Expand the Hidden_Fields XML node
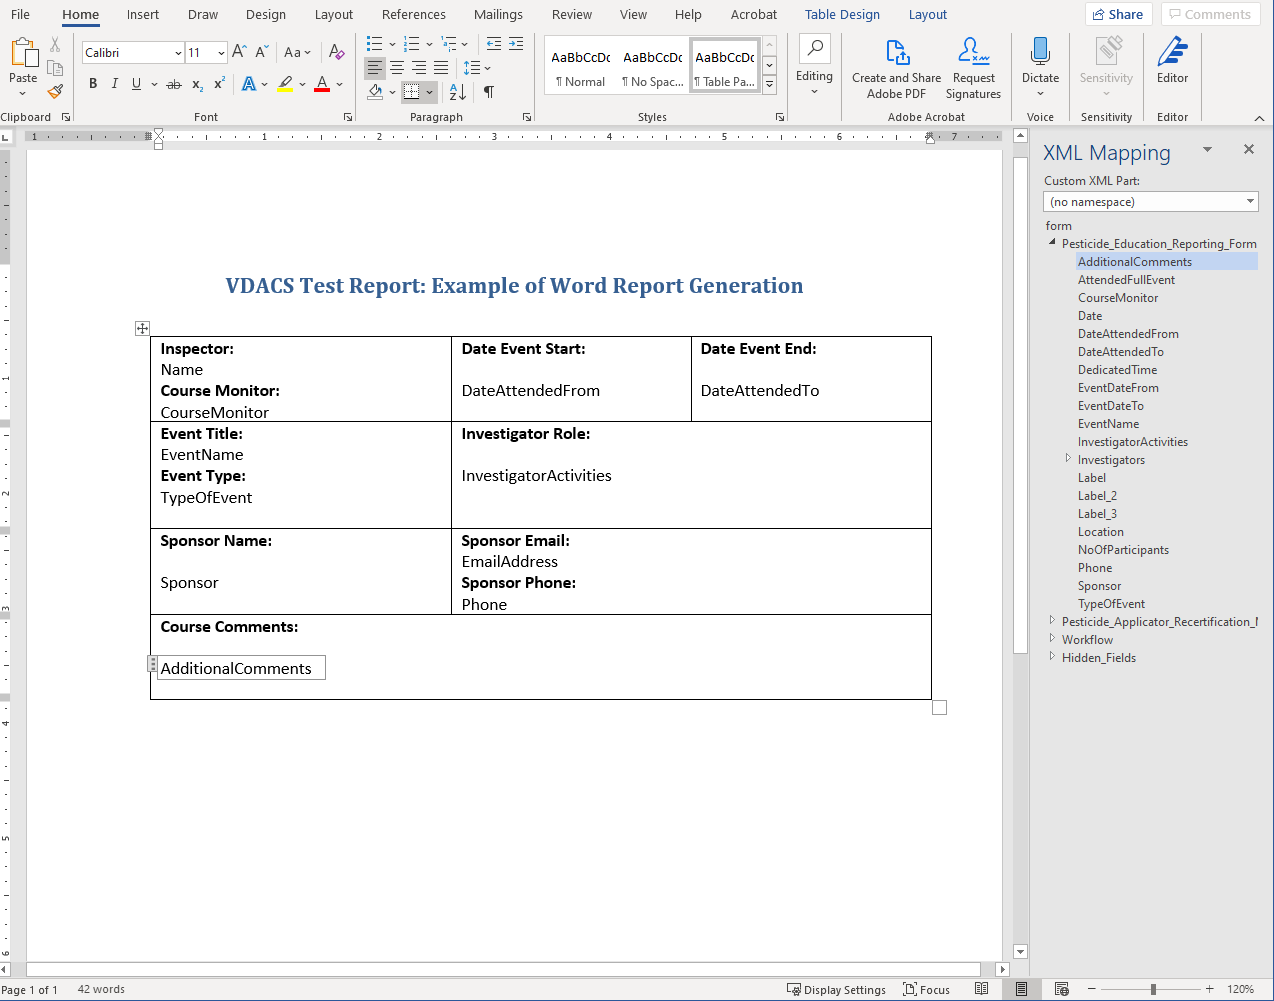The height and width of the screenshot is (1001, 1274). (x=1052, y=656)
